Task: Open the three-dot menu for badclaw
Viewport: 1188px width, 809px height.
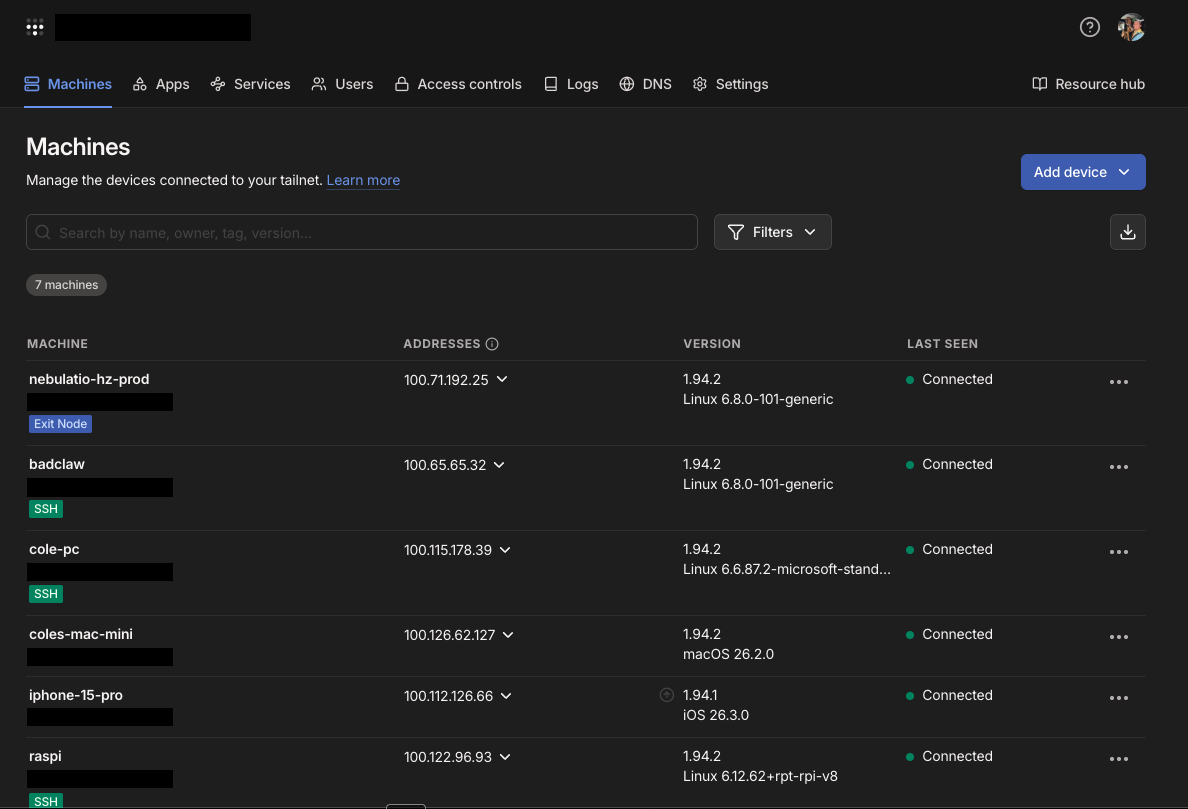Action: [1119, 465]
